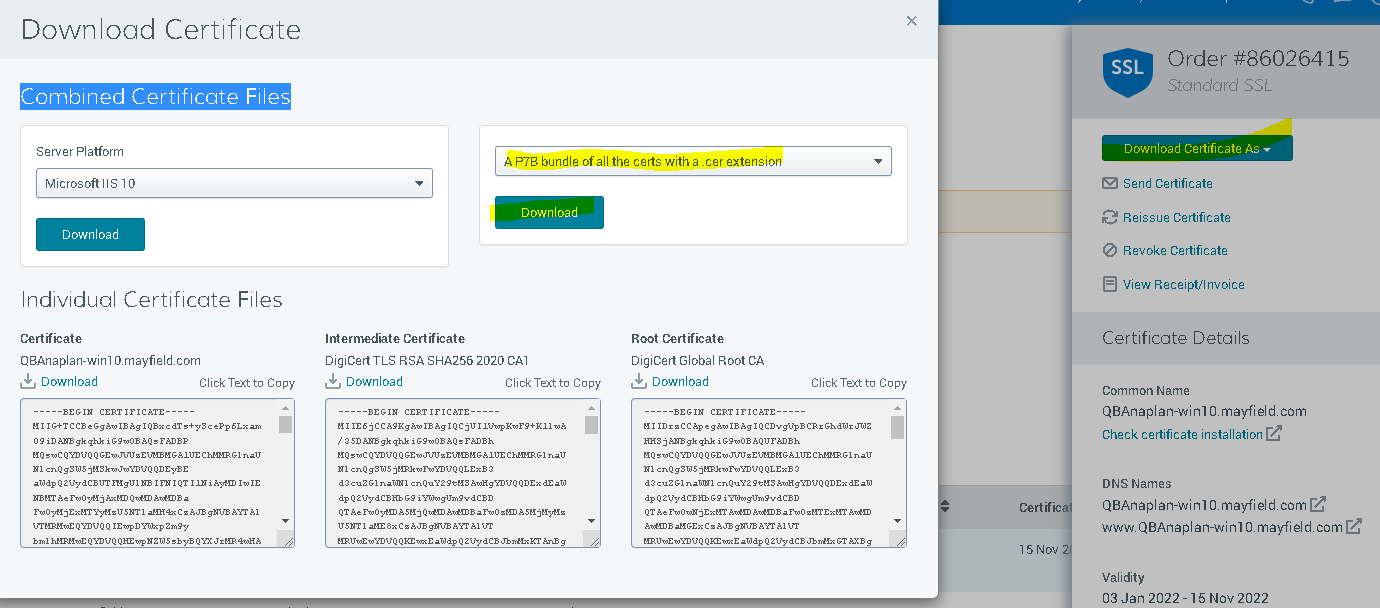Download the Root Certificate file

click(680, 382)
